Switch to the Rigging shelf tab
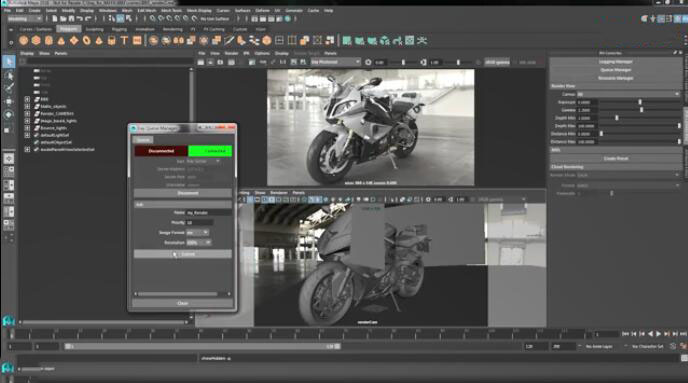The width and height of the screenshot is (688, 383). 119,29
